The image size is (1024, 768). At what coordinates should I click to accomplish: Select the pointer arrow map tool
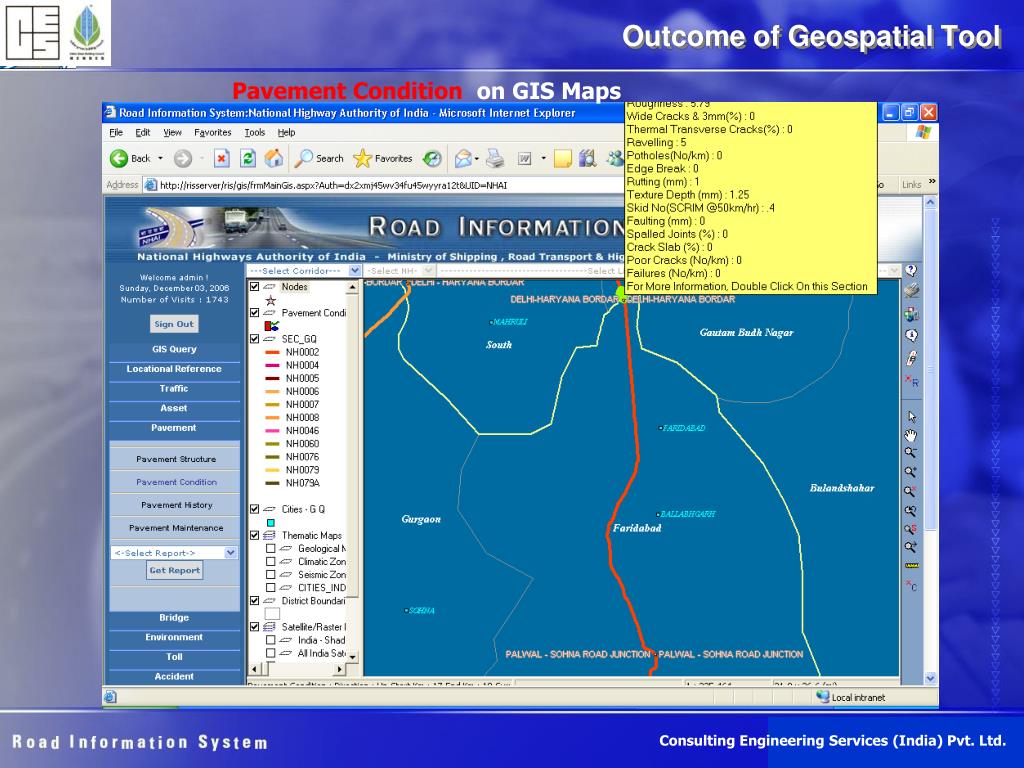912,417
